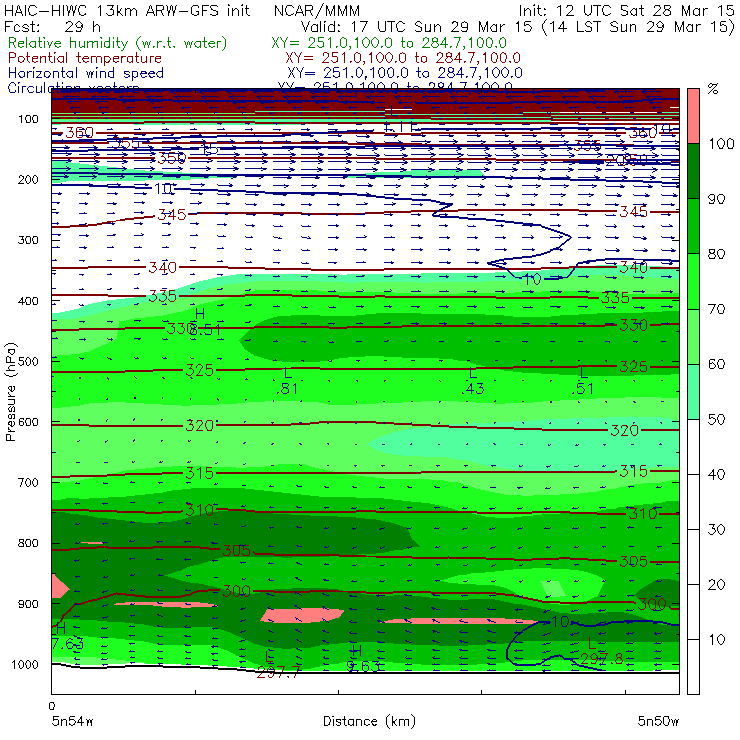Click the pink above-100% colorbar segment

693,116
